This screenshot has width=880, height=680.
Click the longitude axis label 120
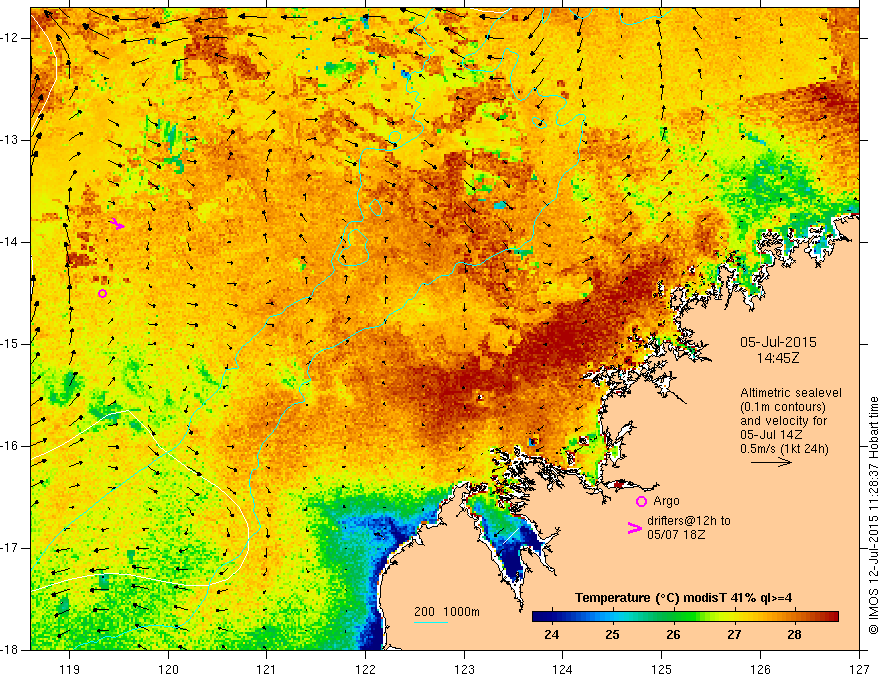tap(168, 669)
